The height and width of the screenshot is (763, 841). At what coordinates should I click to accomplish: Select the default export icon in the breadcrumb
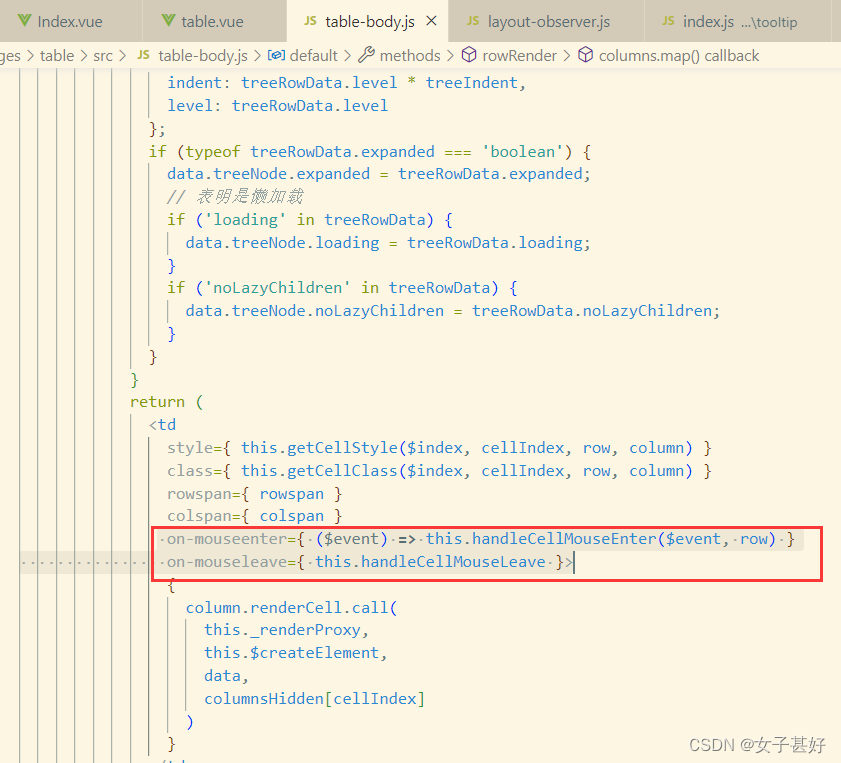pos(274,56)
